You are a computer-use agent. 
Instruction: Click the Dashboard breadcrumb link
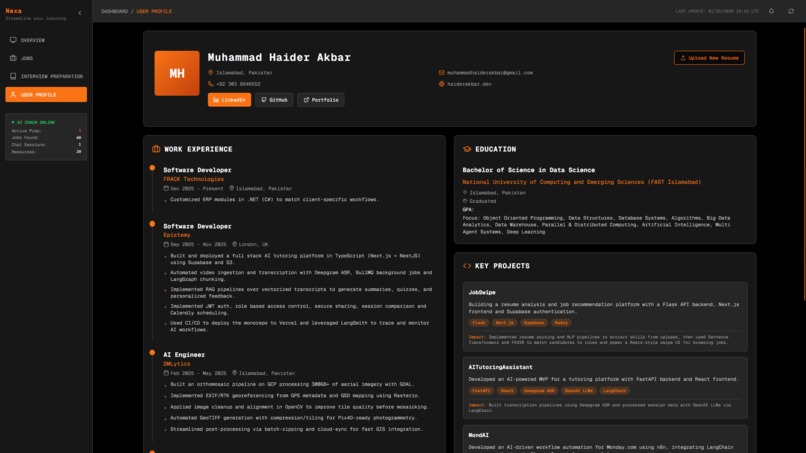tap(115, 11)
